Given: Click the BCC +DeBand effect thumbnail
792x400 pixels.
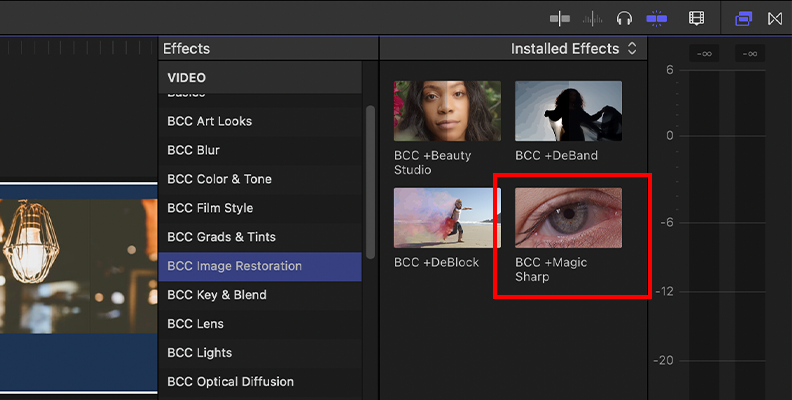Looking at the screenshot, I should click(x=568, y=111).
